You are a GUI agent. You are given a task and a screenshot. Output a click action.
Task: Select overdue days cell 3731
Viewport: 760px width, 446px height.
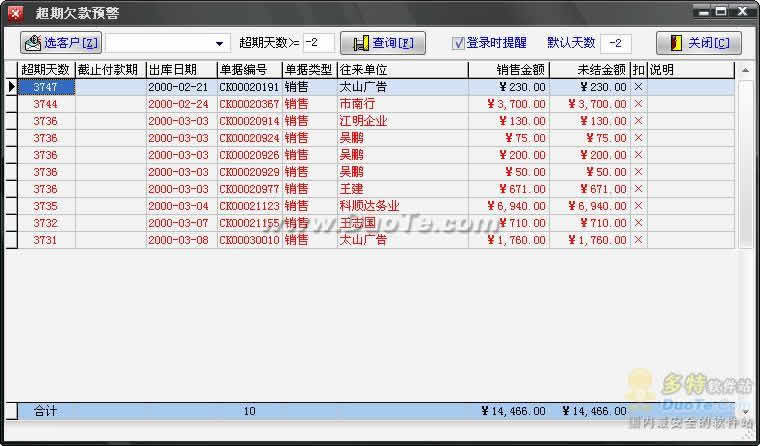pos(46,240)
